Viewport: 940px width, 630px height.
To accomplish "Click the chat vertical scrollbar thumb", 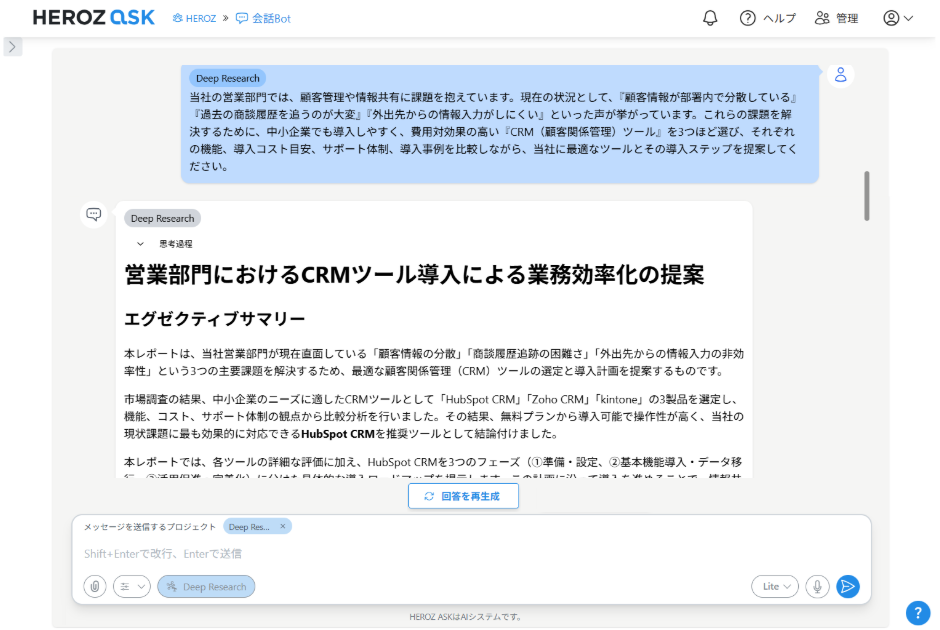I will coord(867,196).
